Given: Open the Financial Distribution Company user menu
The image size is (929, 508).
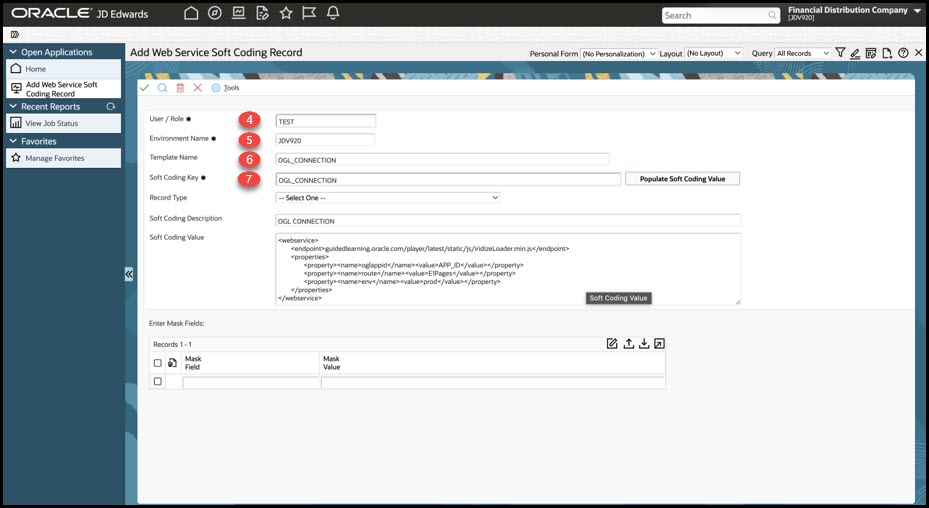Looking at the screenshot, I should point(854,13).
